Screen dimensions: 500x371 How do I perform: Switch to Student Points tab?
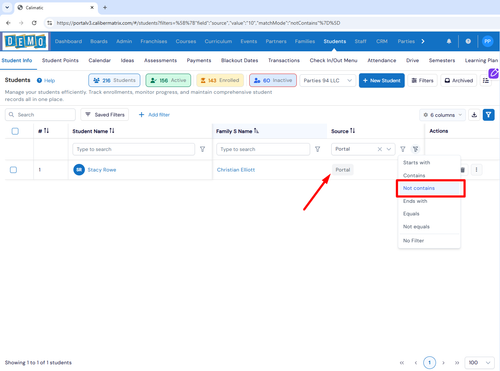[x=60, y=60]
